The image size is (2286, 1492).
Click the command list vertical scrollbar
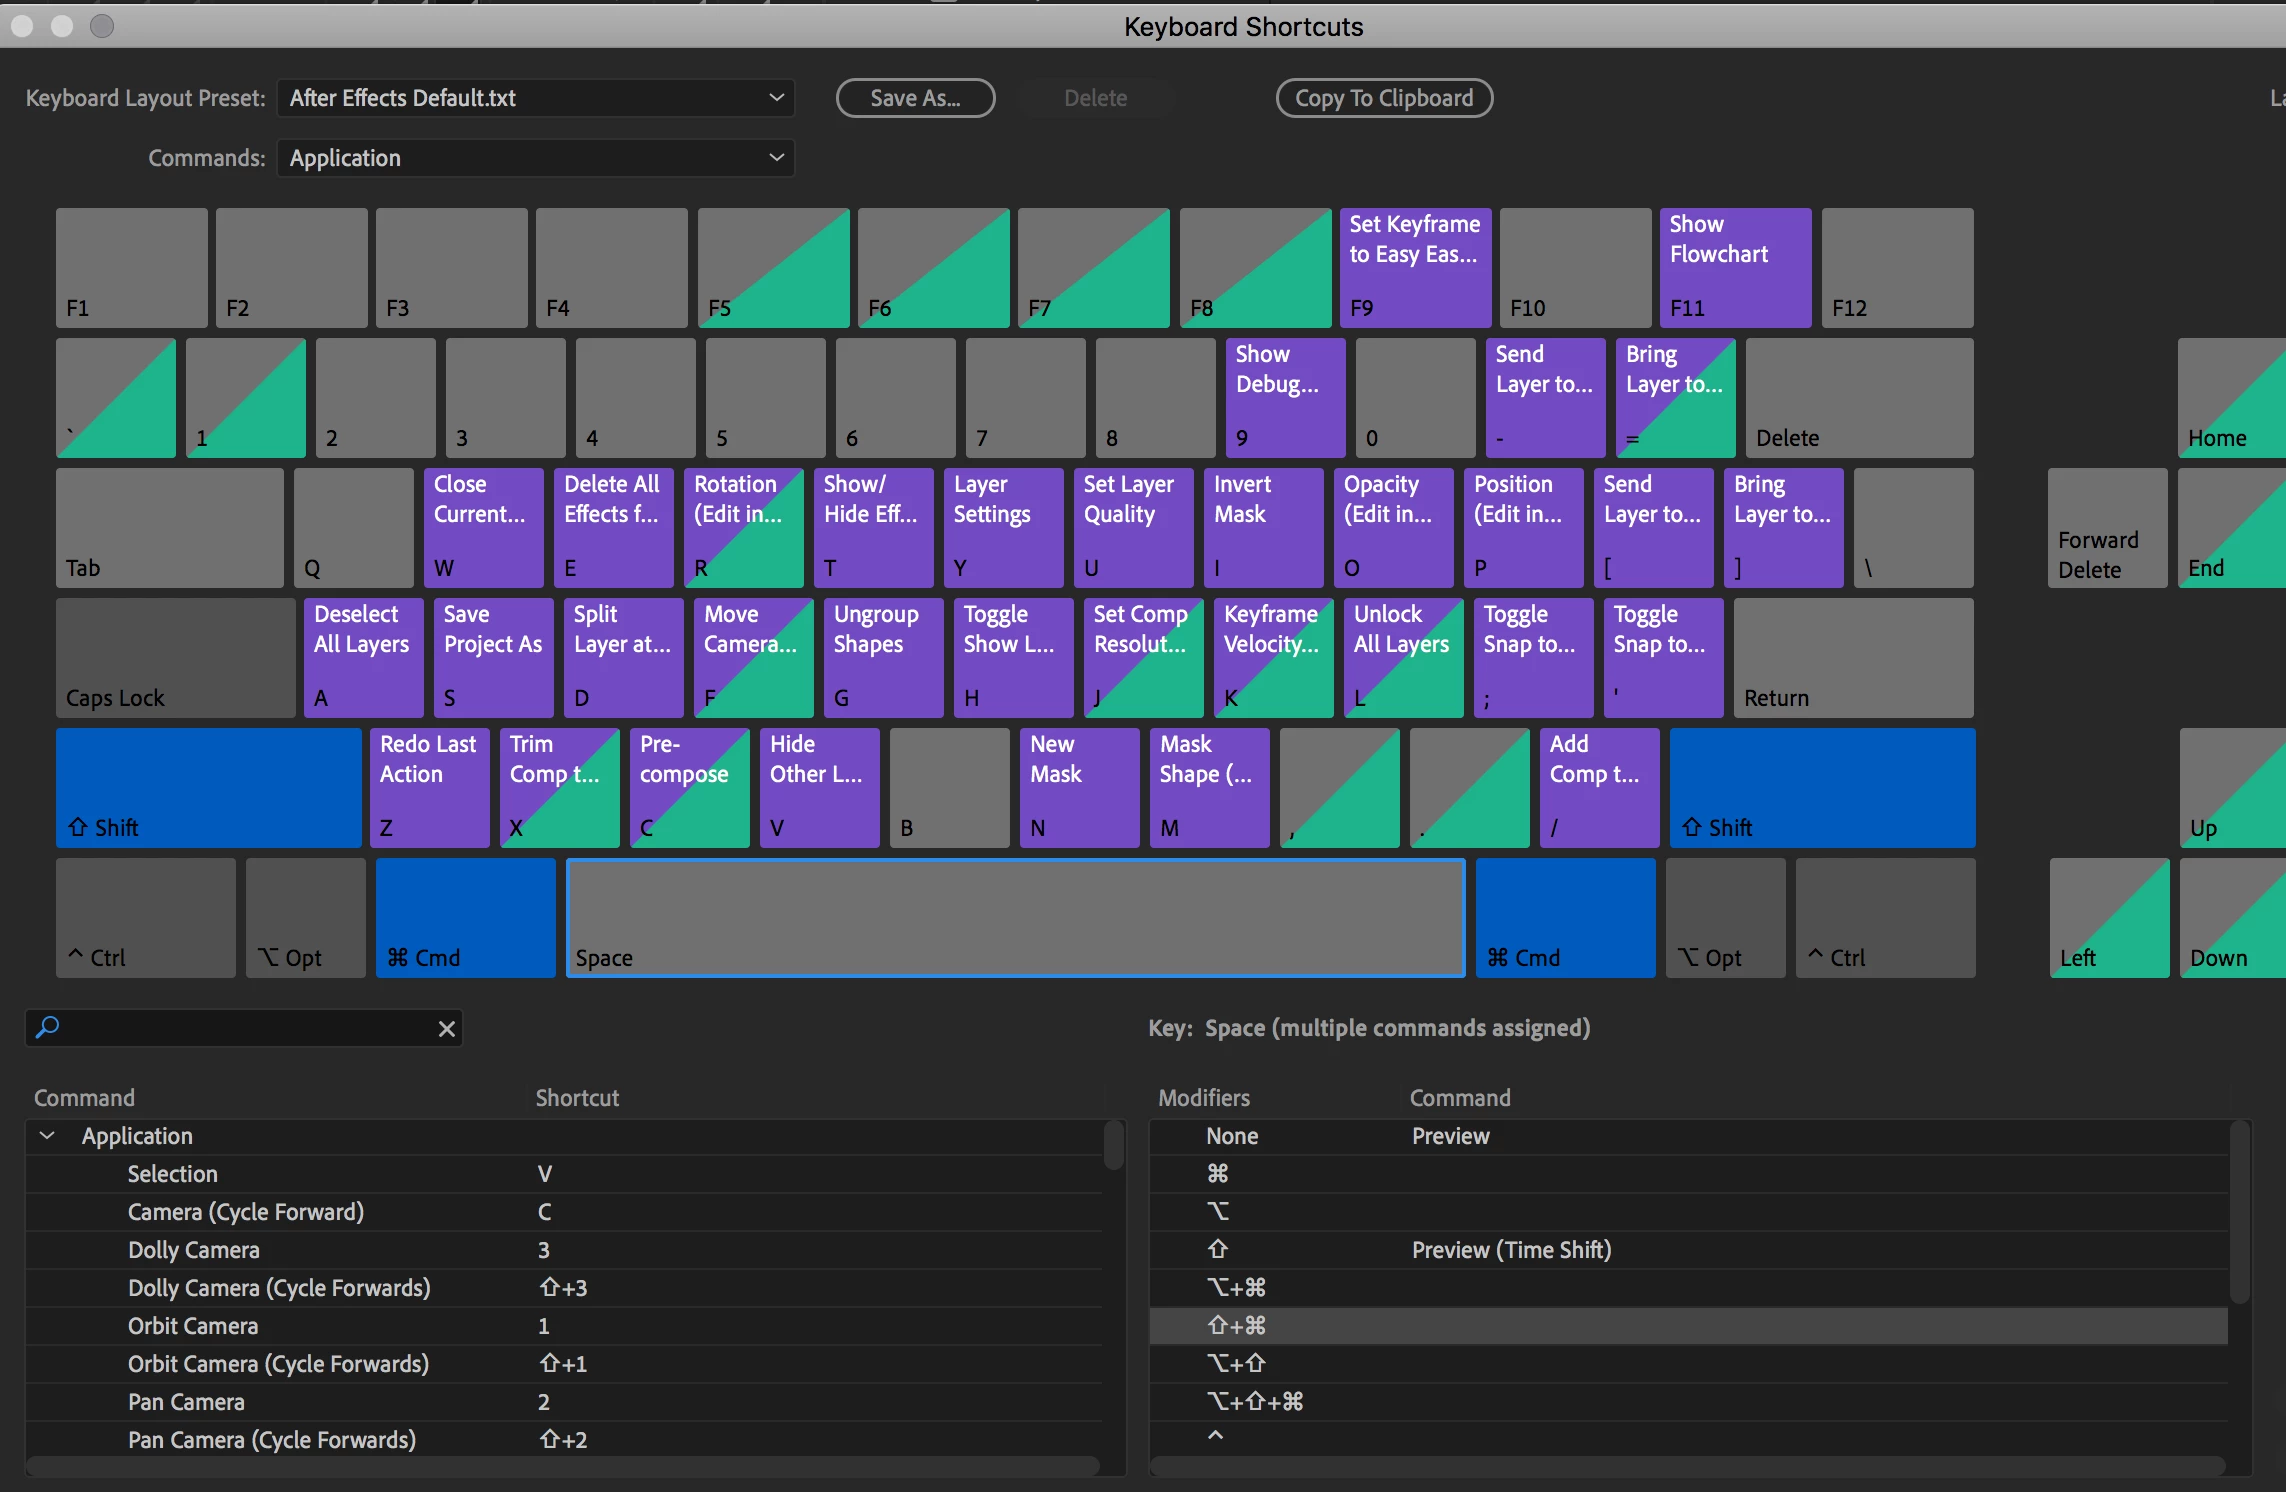1113,1146
